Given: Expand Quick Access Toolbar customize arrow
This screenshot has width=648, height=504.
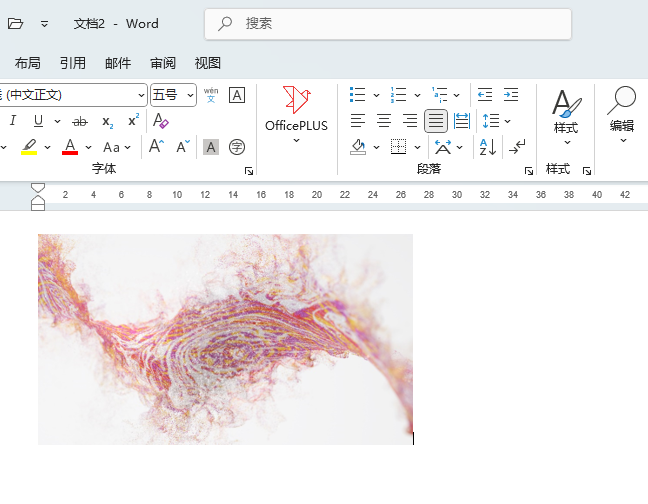Looking at the screenshot, I should click(x=44, y=24).
